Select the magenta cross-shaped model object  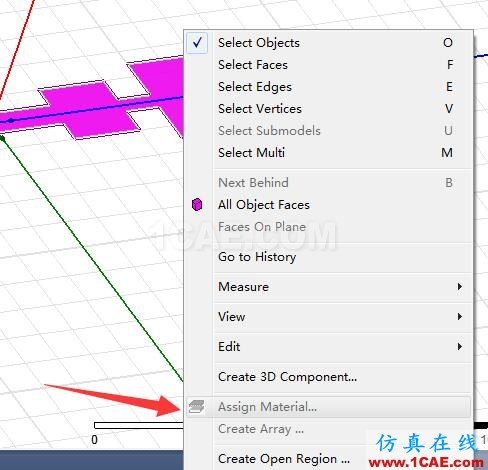90,110
